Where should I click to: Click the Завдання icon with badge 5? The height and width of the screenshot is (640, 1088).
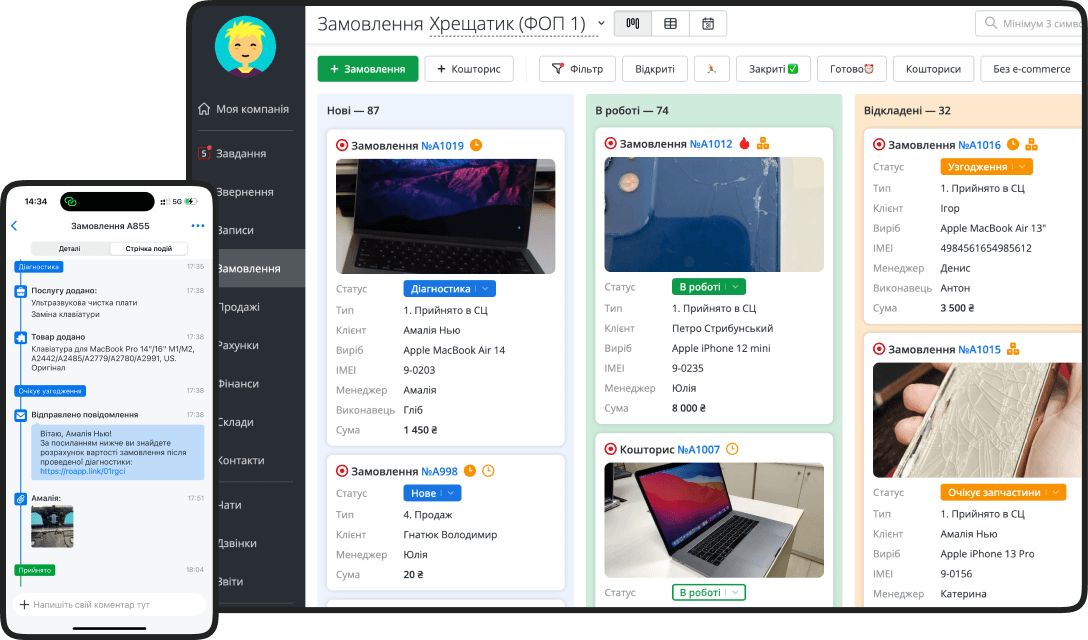[x=204, y=153]
